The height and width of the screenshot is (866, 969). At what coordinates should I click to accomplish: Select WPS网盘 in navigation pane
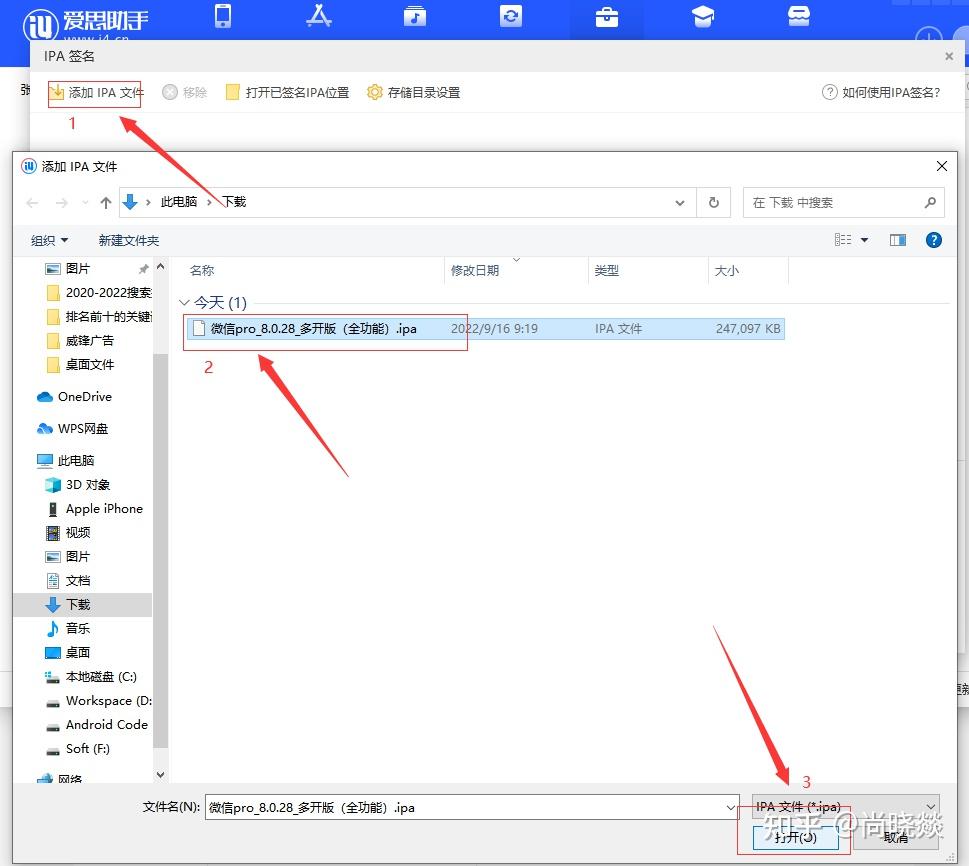72,429
